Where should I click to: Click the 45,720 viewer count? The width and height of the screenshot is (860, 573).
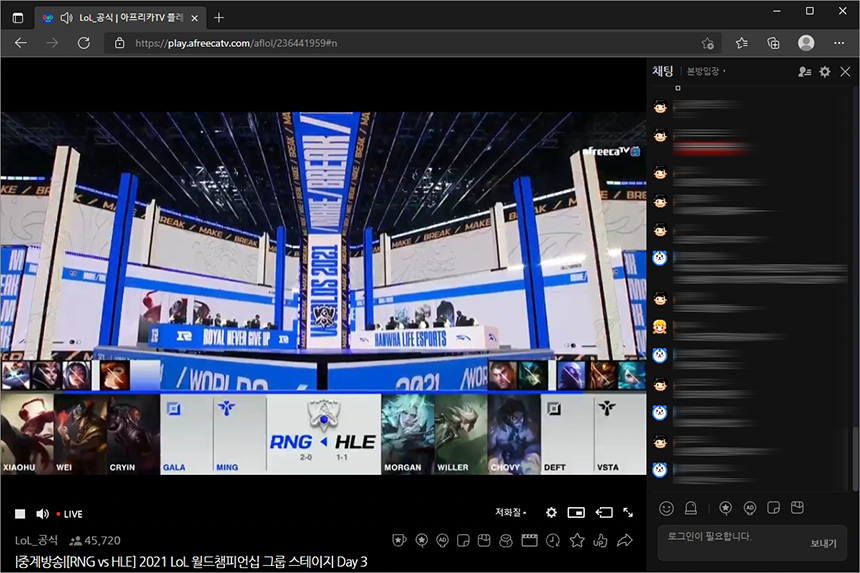coord(95,541)
